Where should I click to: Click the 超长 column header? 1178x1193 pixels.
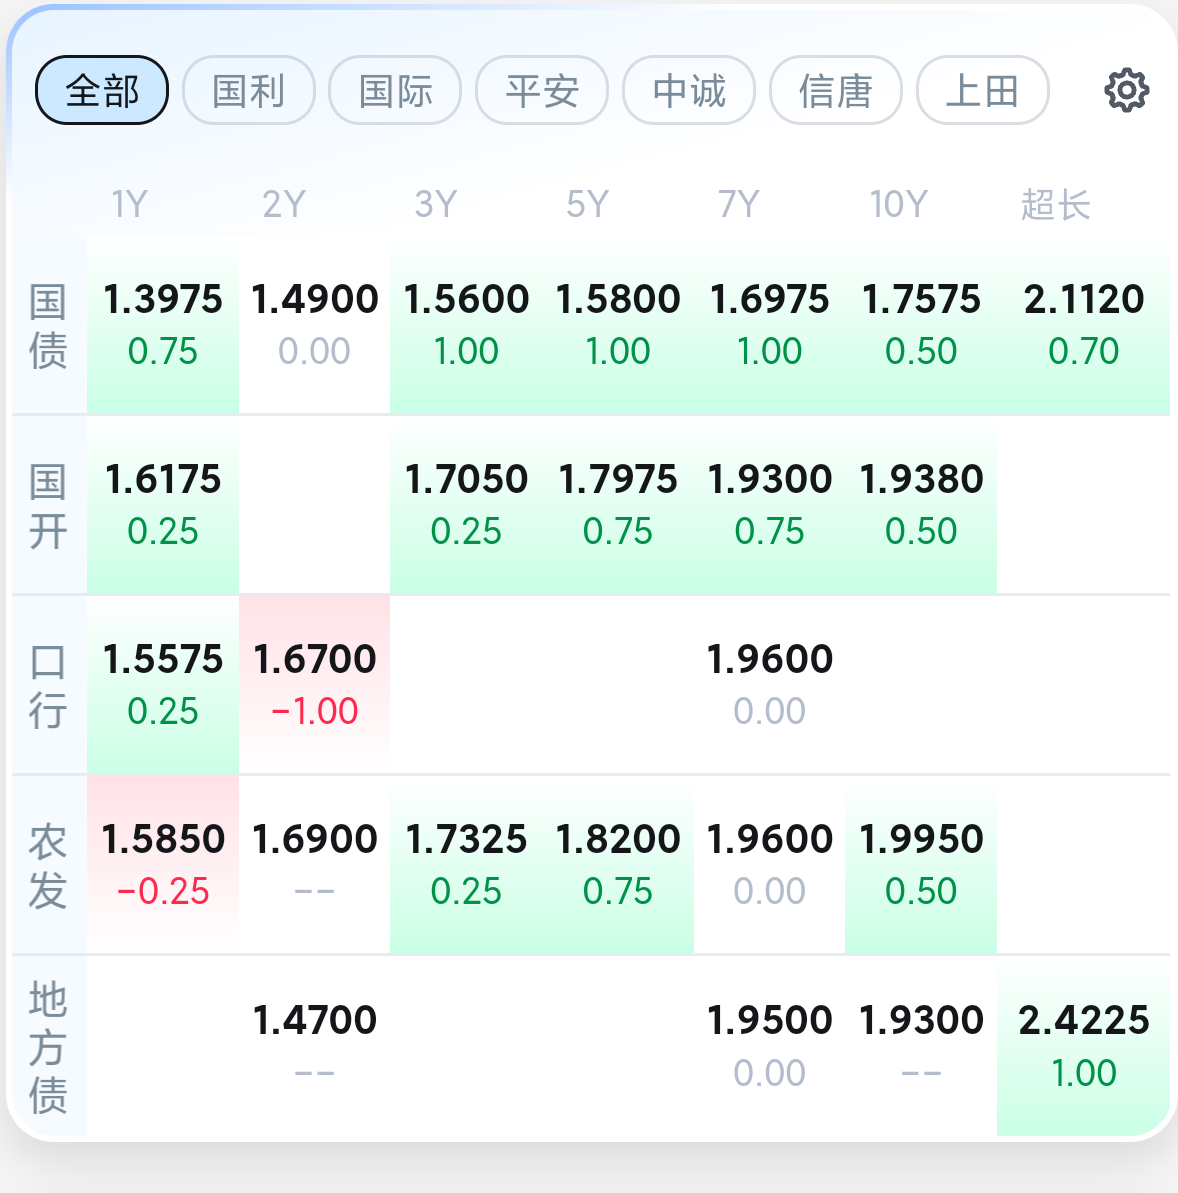click(x=1055, y=205)
